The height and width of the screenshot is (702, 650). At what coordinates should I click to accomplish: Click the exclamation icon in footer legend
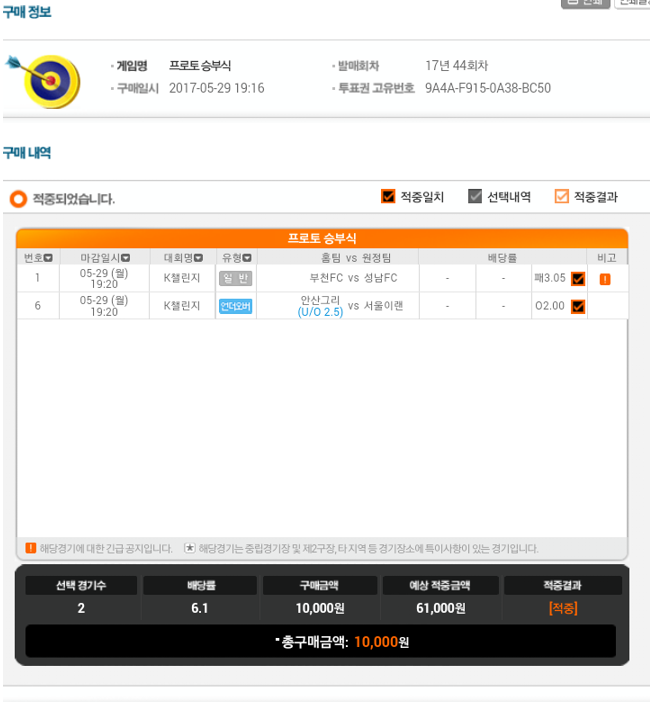click(30, 548)
